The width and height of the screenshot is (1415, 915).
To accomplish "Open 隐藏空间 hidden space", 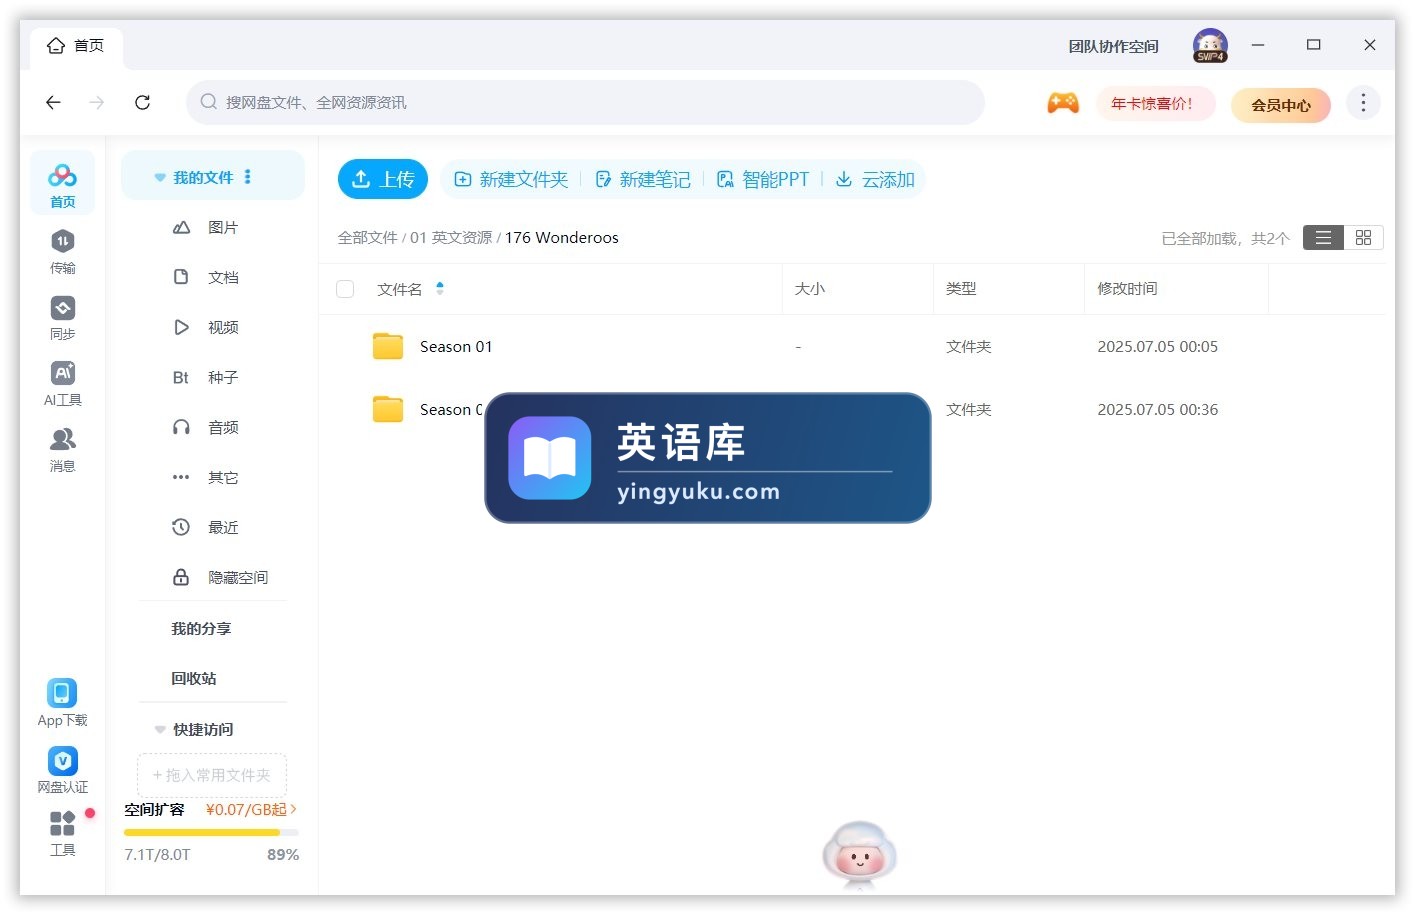I will pos(237,578).
